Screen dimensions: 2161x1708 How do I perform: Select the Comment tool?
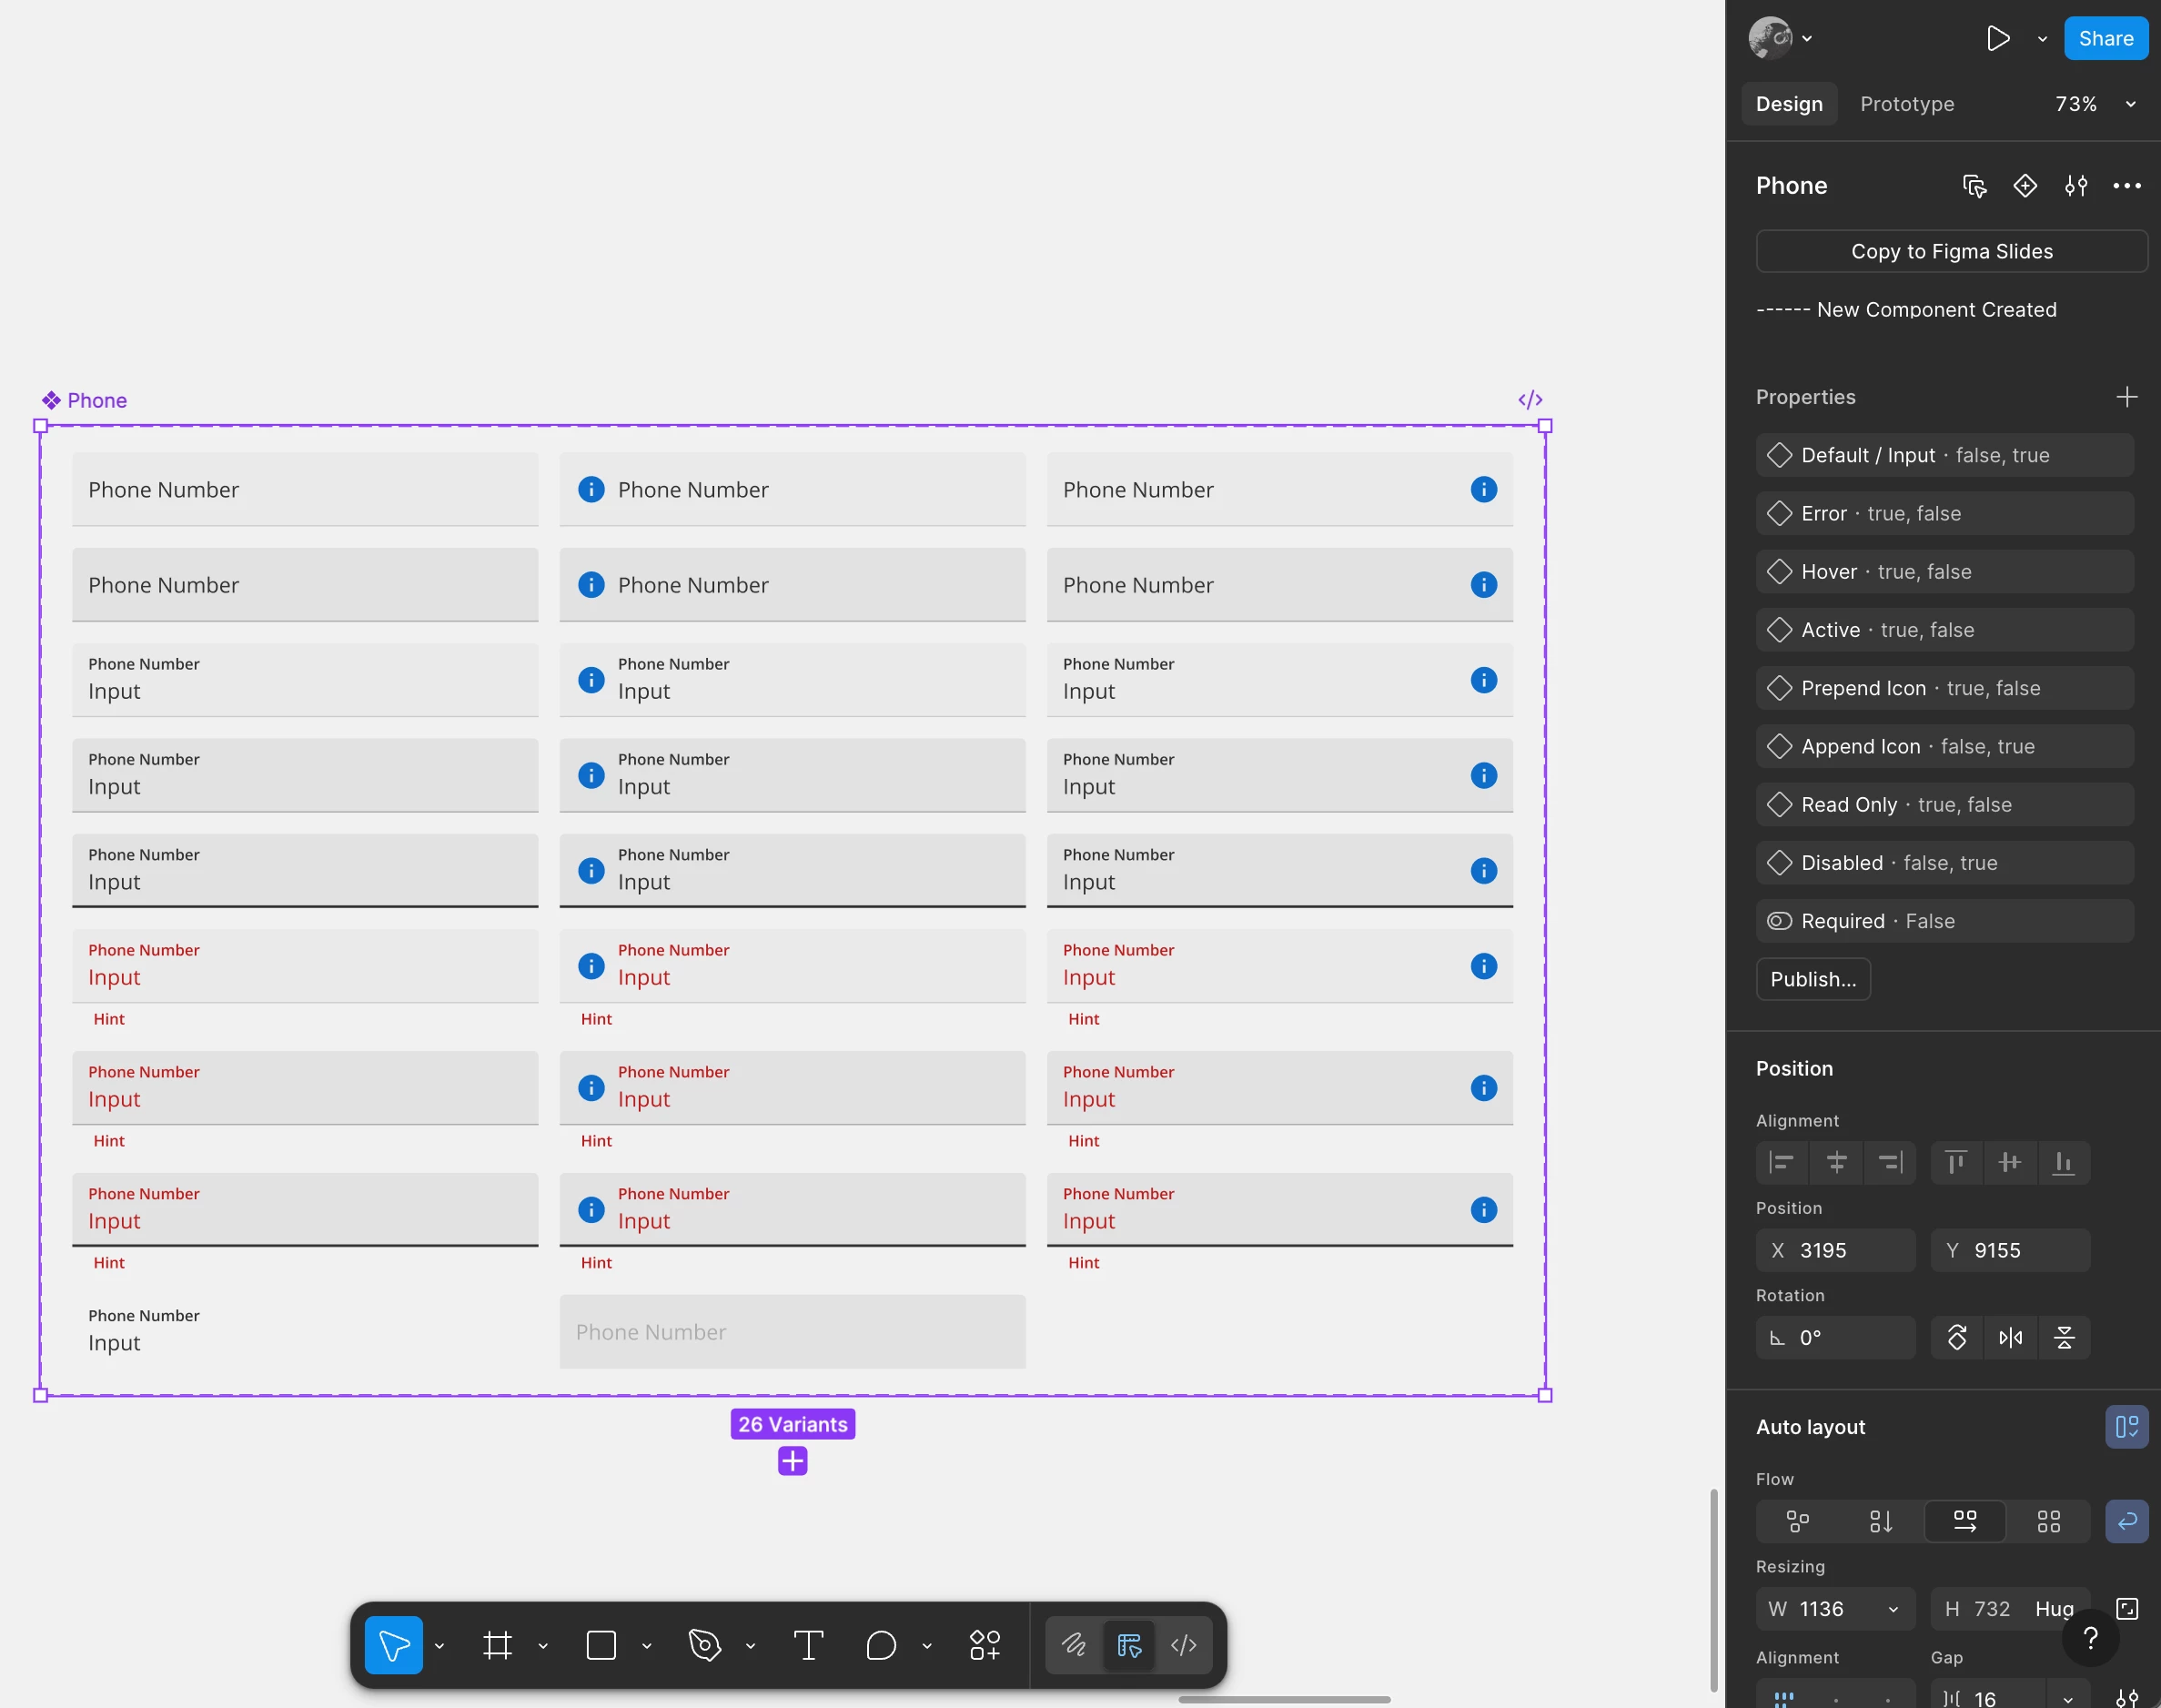881,1645
